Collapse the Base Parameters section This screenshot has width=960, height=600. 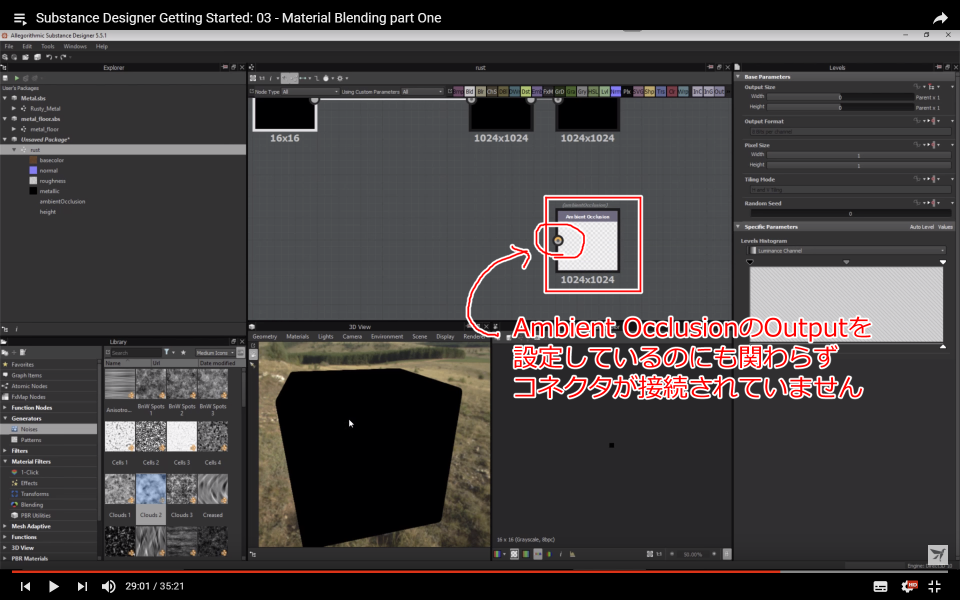[738, 77]
